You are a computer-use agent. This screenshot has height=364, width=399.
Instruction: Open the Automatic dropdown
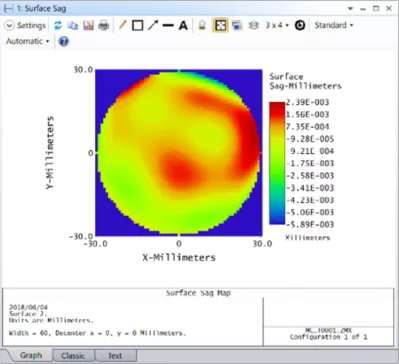pyautogui.click(x=28, y=41)
